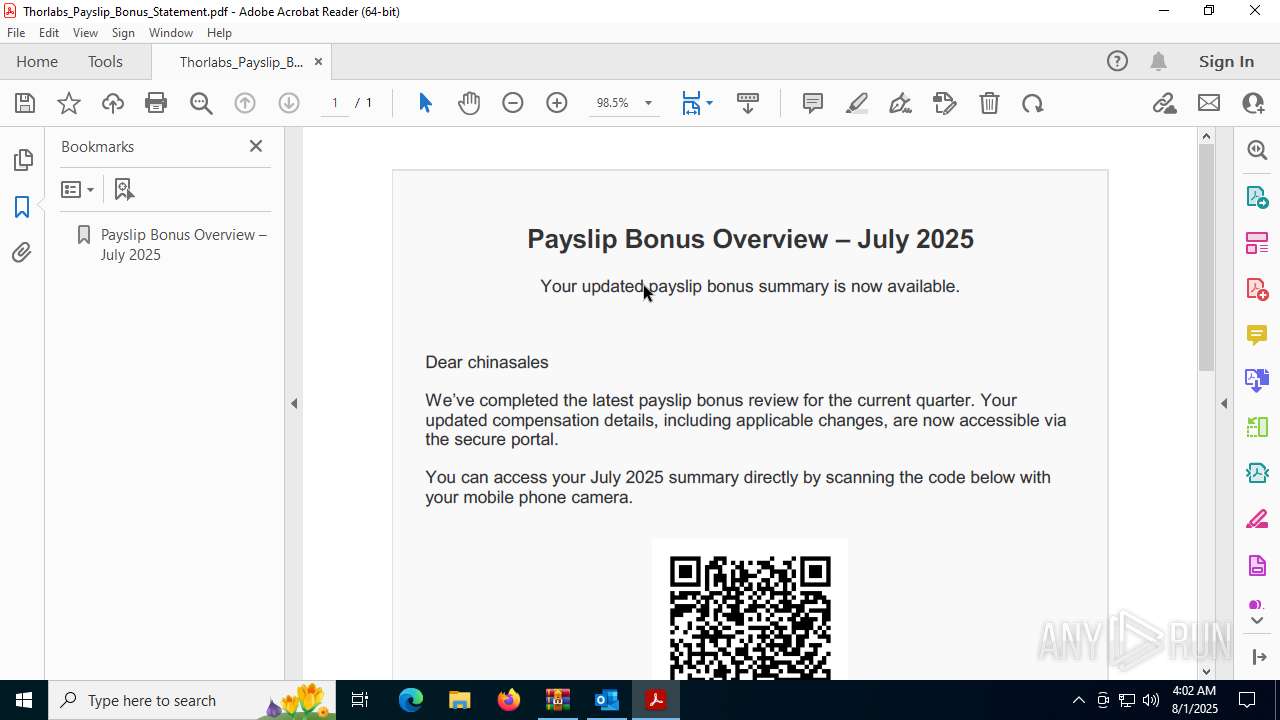
Task: Open Export PDF tool in right pane
Action: tap(1257, 197)
